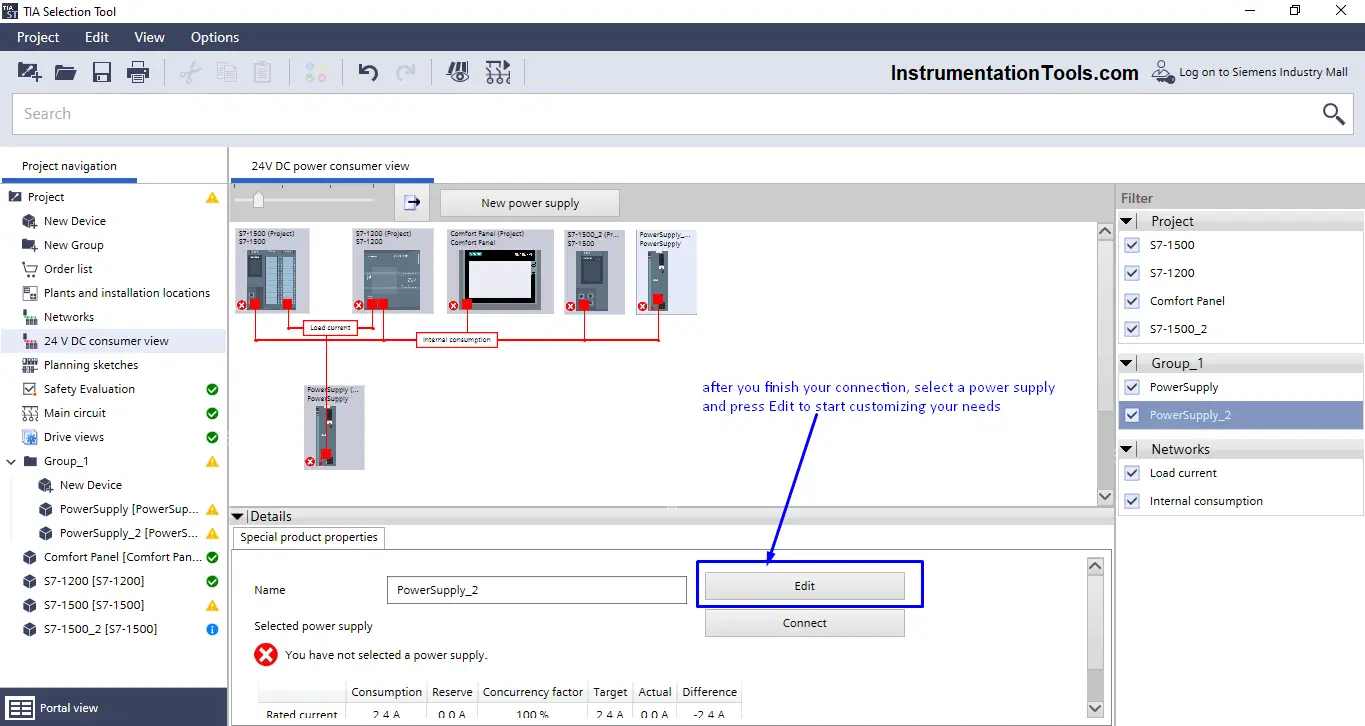Click the search magnifier icon
The image size is (1365, 726).
pyautogui.click(x=1334, y=114)
